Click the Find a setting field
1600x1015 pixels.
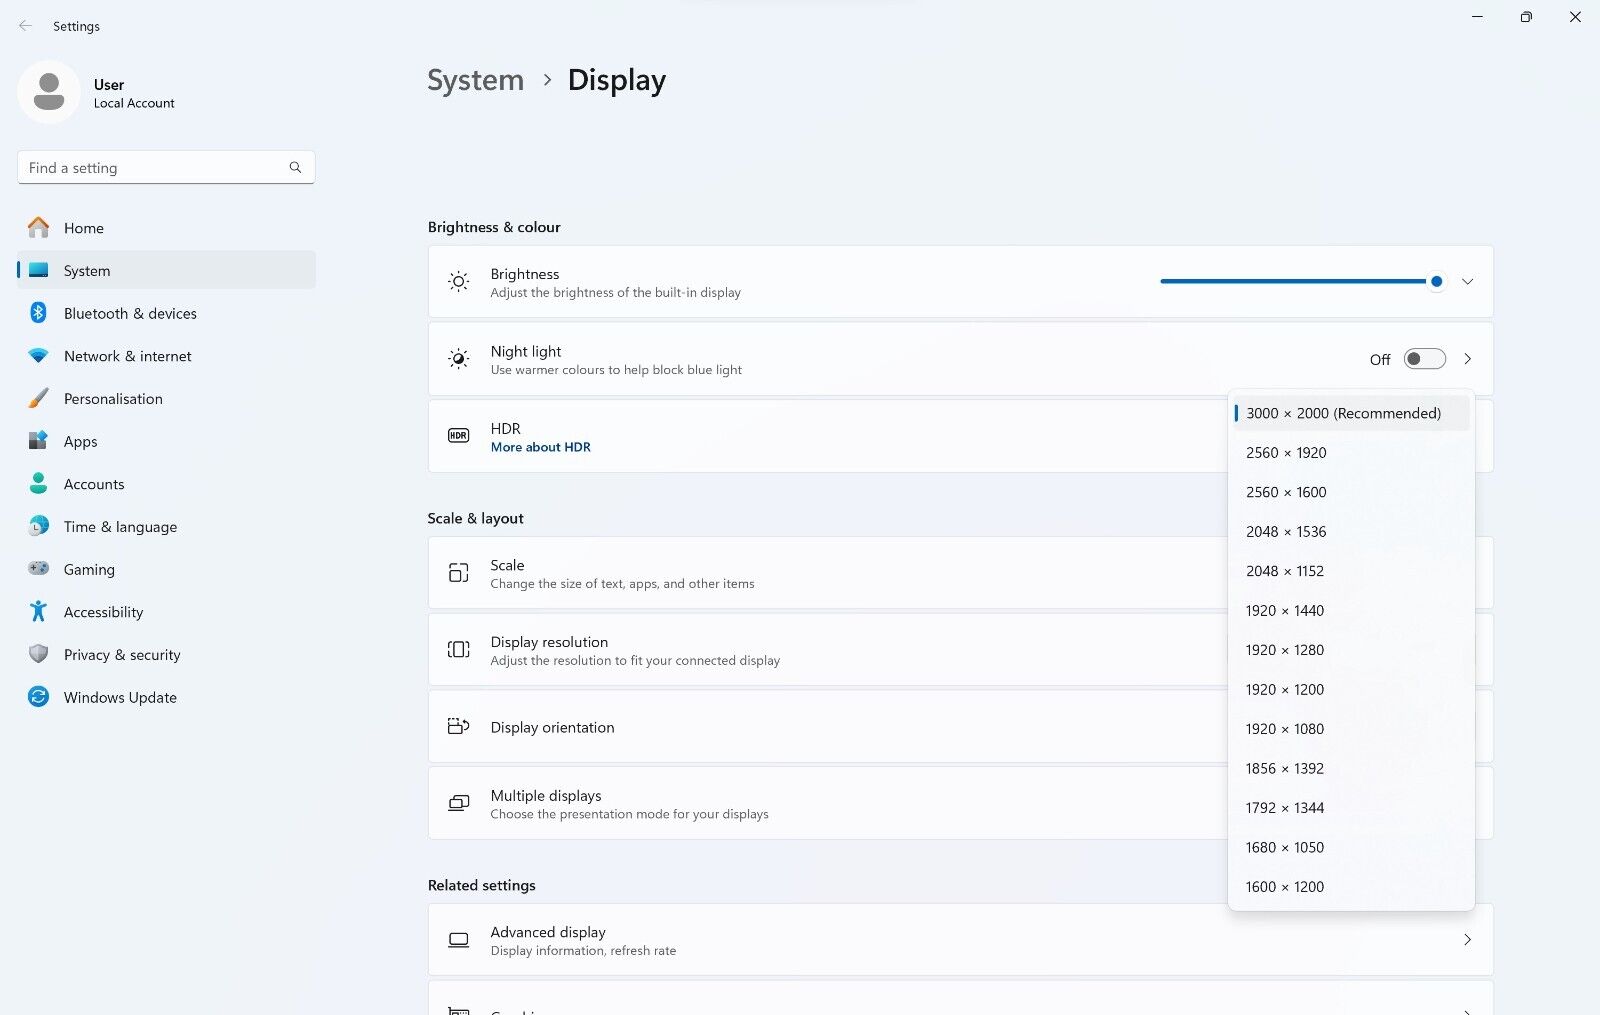(x=166, y=167)
